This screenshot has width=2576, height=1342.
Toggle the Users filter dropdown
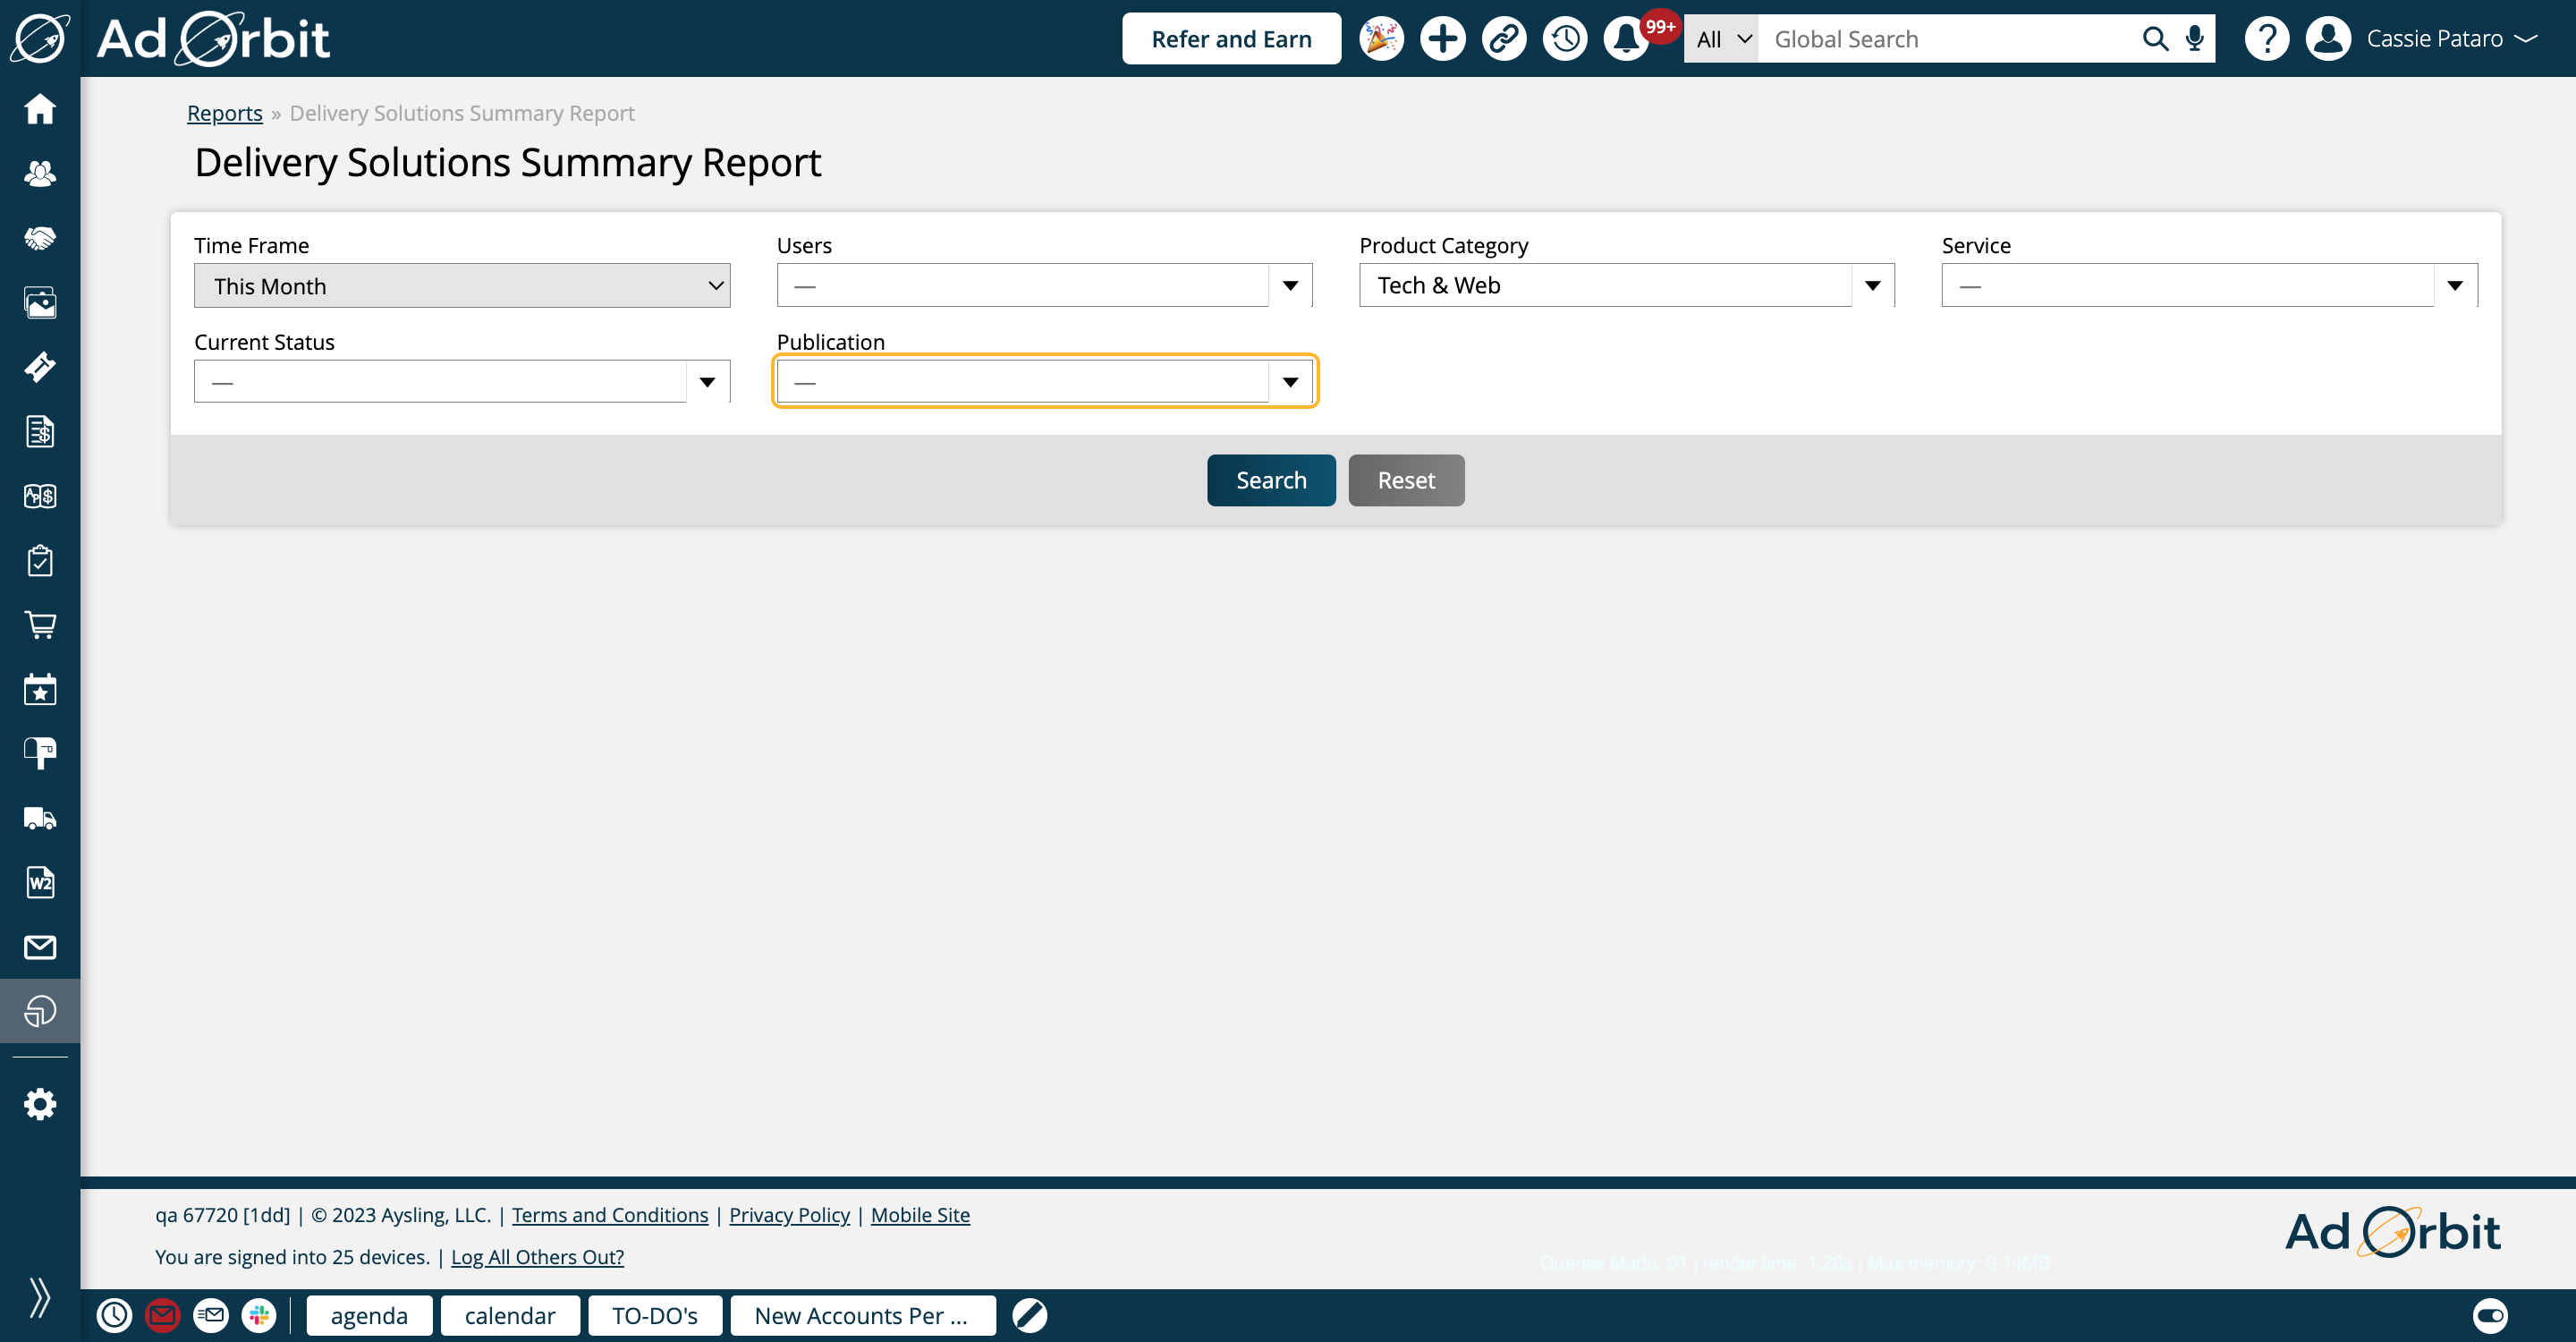point(1290,285)
